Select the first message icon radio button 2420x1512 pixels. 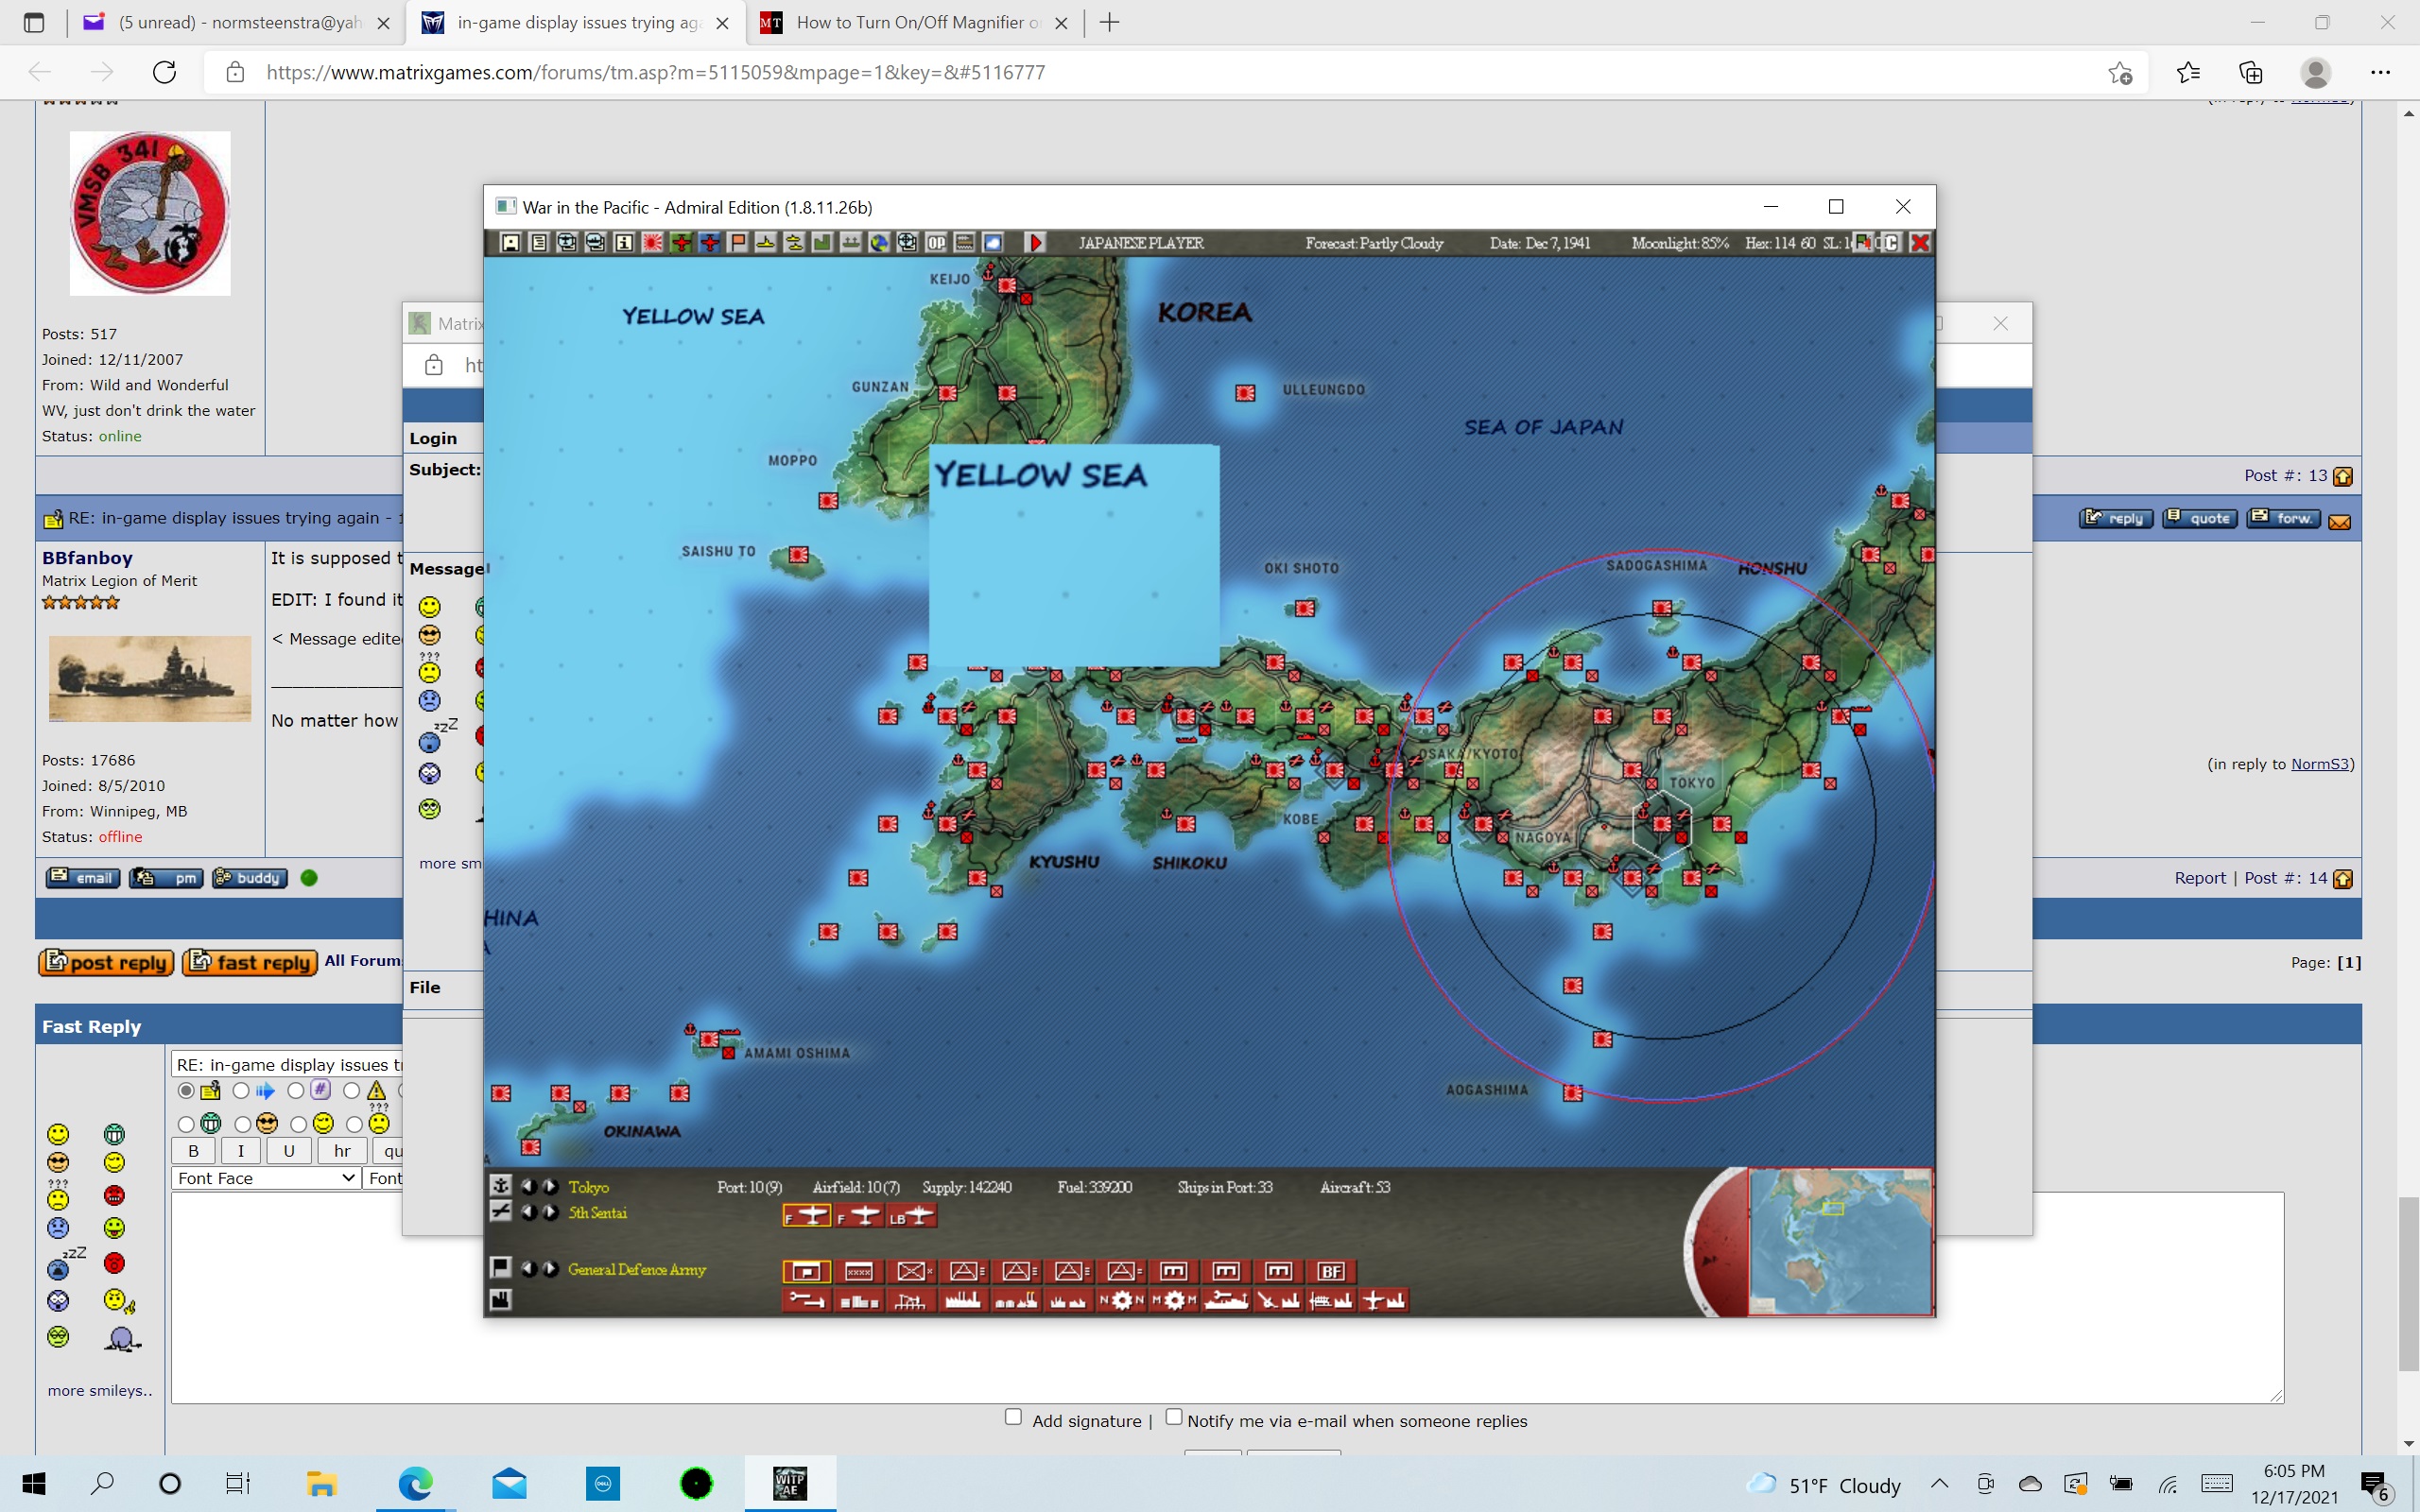[186, 1090]
